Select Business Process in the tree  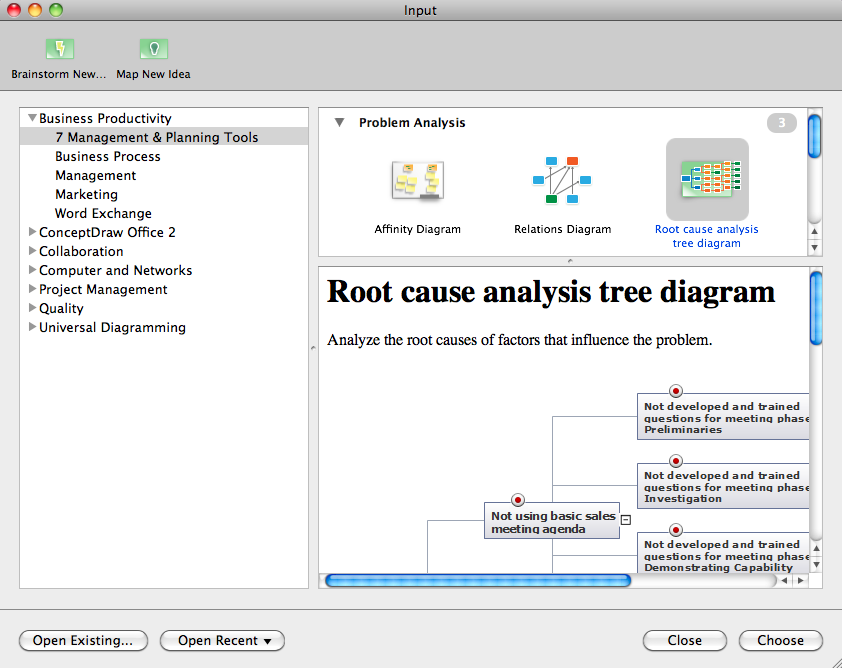107,156
